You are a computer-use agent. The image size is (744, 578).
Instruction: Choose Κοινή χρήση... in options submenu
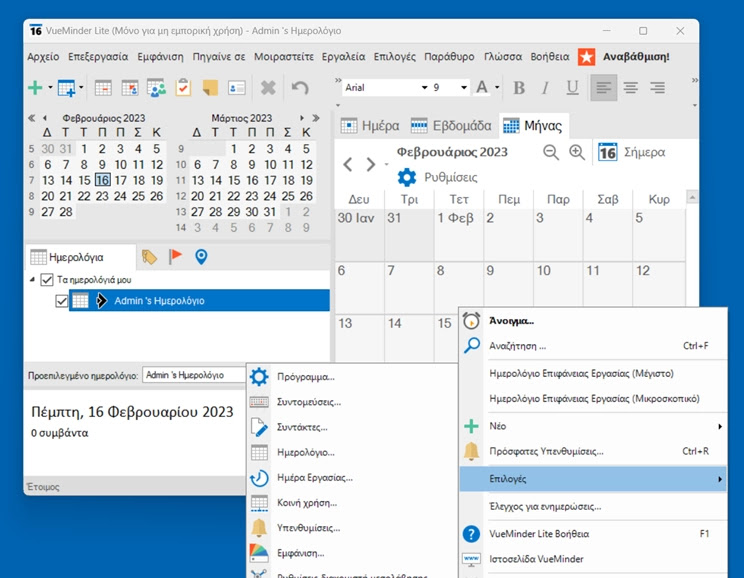coord(352,503)
